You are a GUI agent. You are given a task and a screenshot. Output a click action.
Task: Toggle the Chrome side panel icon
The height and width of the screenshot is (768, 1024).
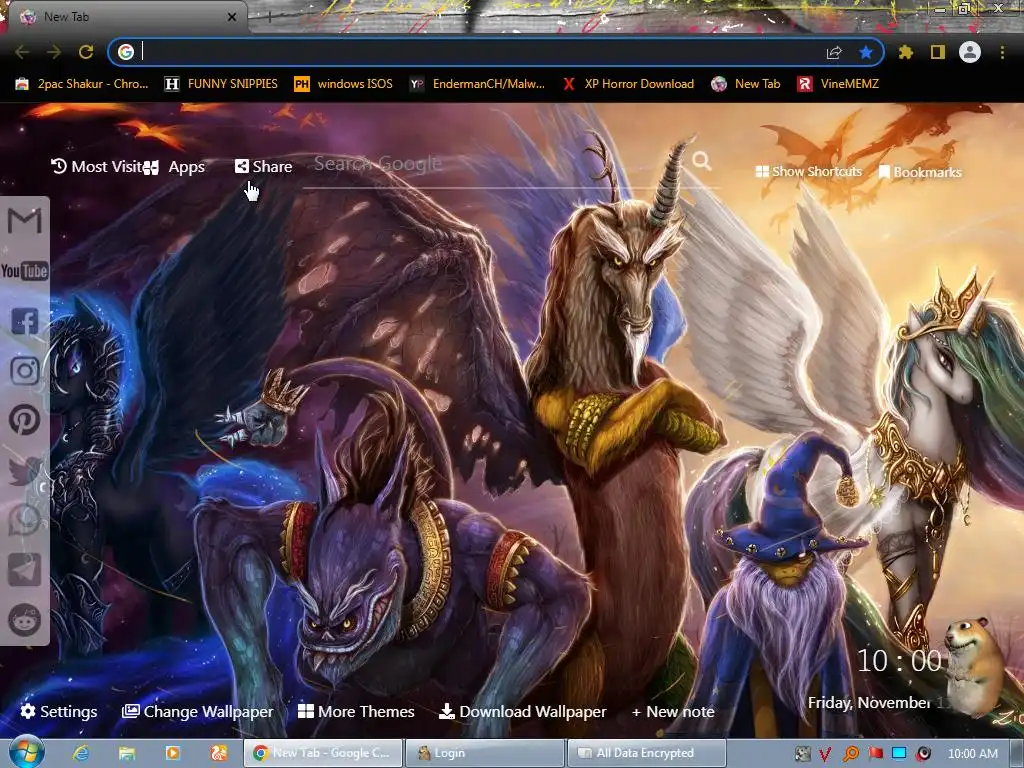938,52
